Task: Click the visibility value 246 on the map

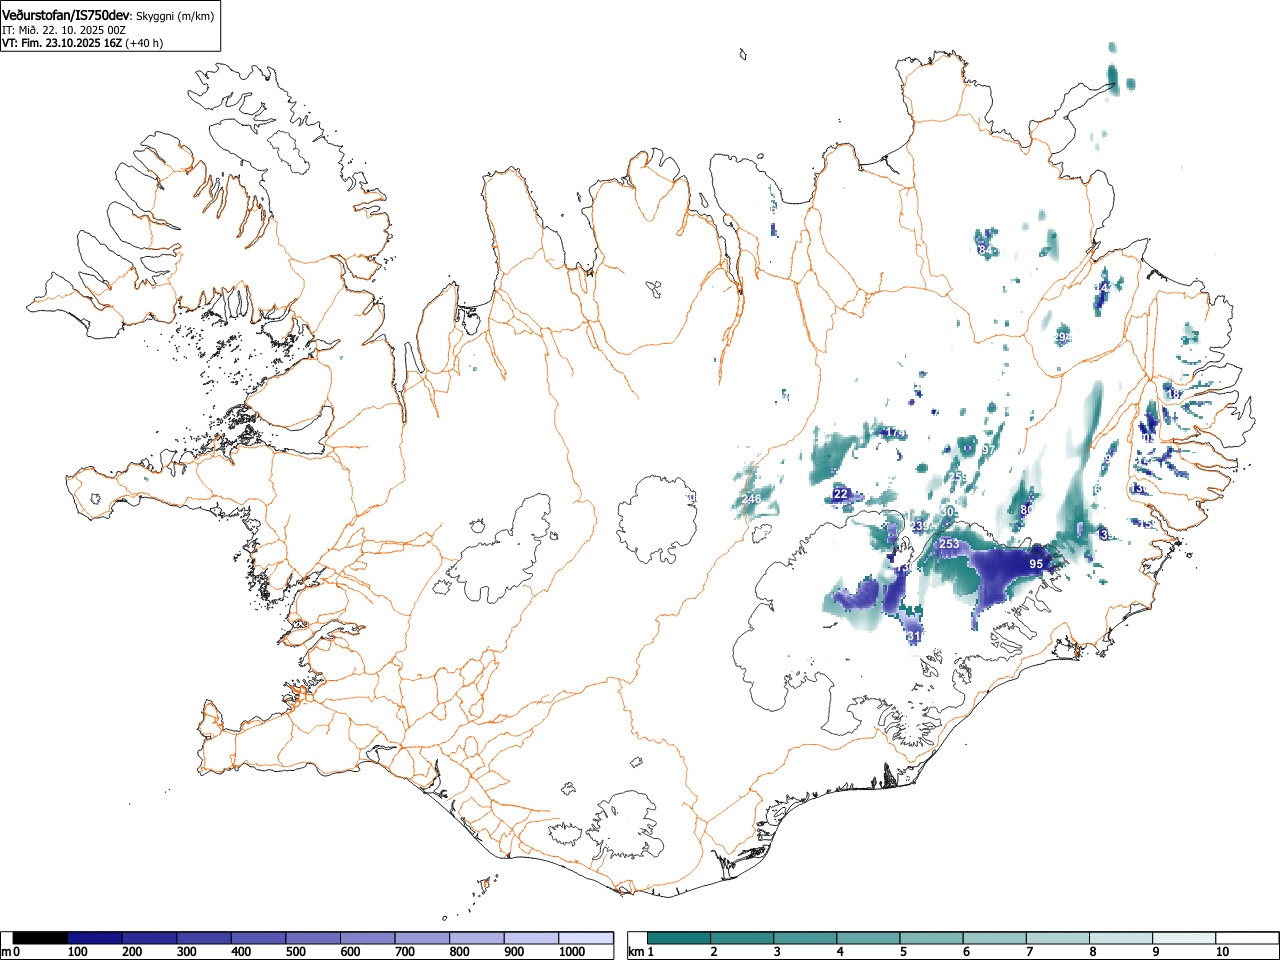Action: click(x=751, y=499)
